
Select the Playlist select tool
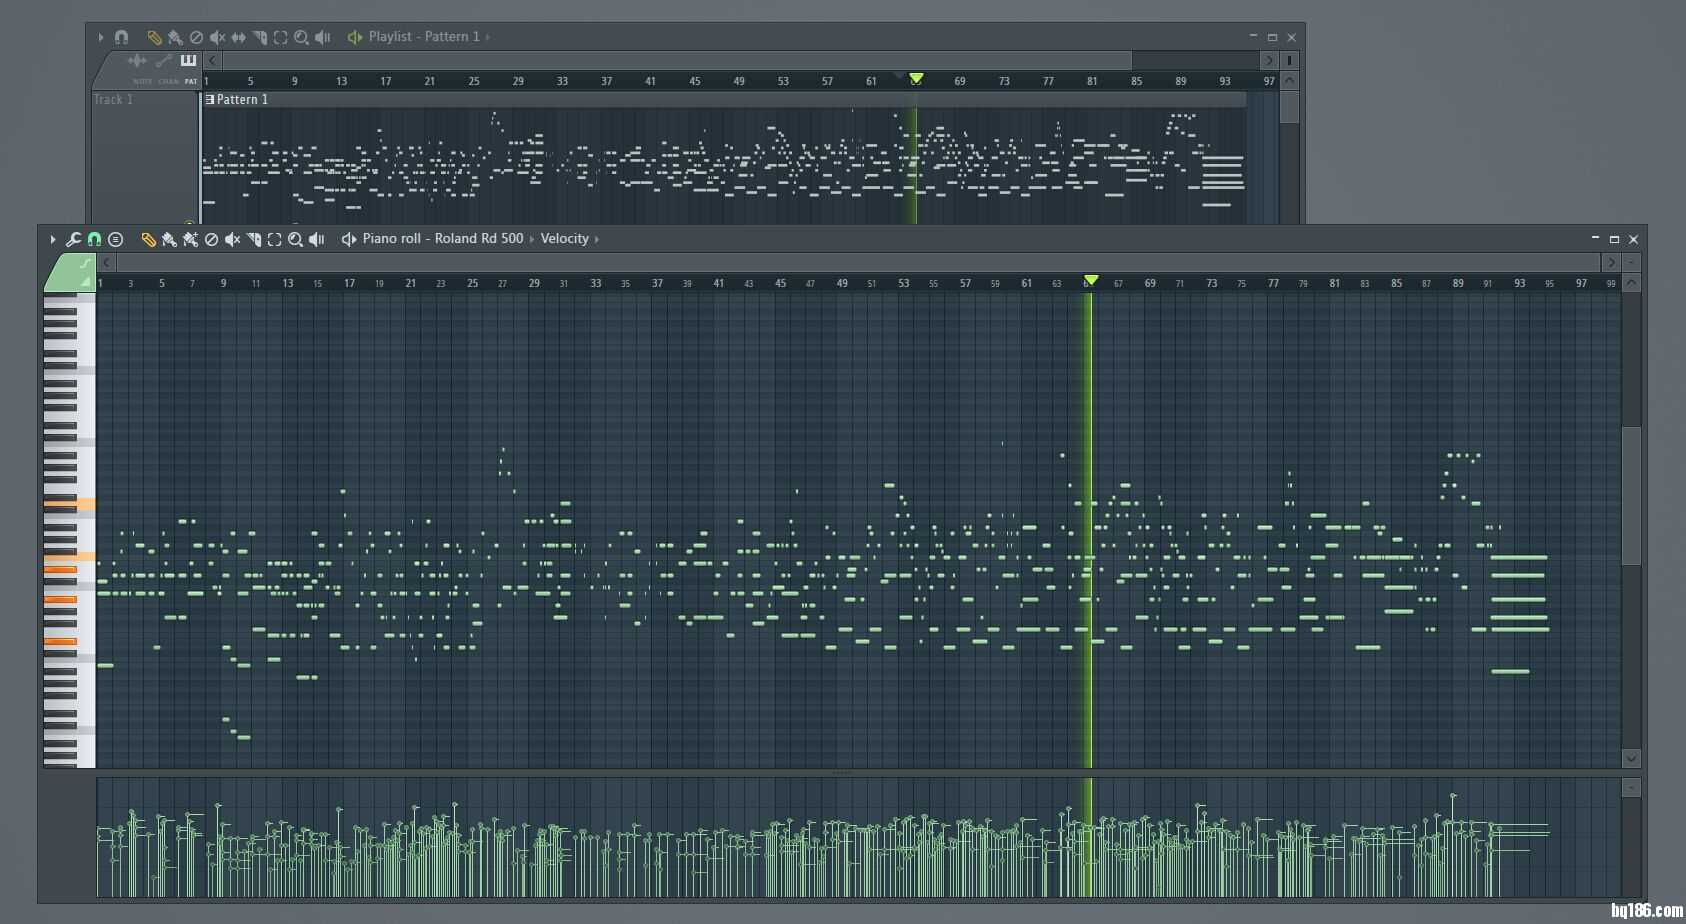pyautogui.click(x=280, y=37)
